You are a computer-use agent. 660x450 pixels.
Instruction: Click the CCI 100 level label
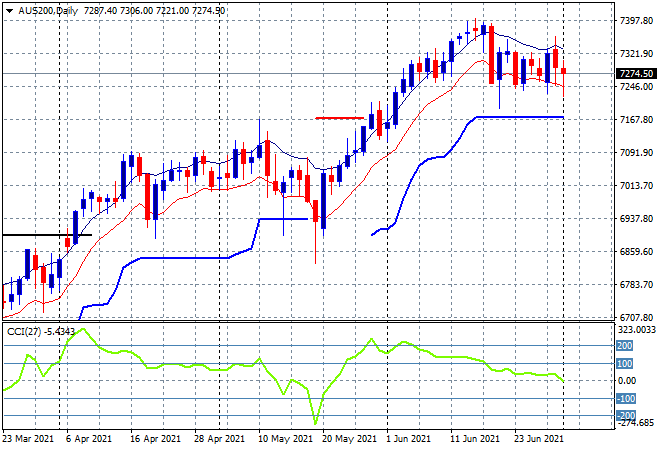[625, 364]
